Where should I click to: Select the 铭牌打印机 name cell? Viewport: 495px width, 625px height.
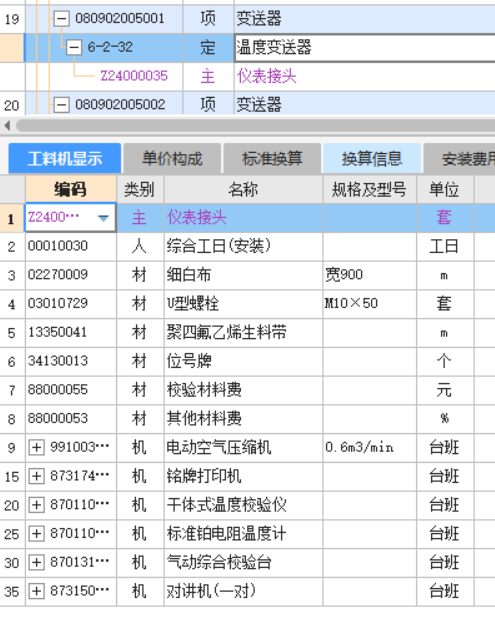point(243,476)
